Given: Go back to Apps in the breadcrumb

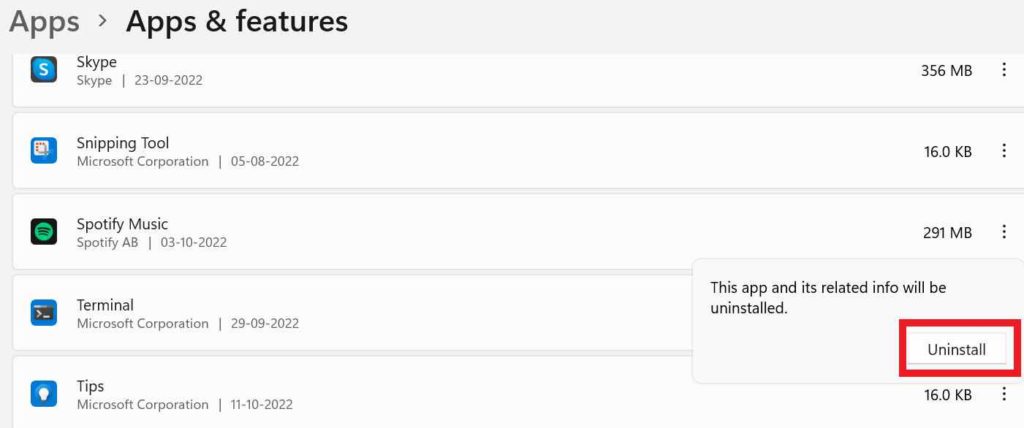Looking at the screenshot, I should 44,20.
